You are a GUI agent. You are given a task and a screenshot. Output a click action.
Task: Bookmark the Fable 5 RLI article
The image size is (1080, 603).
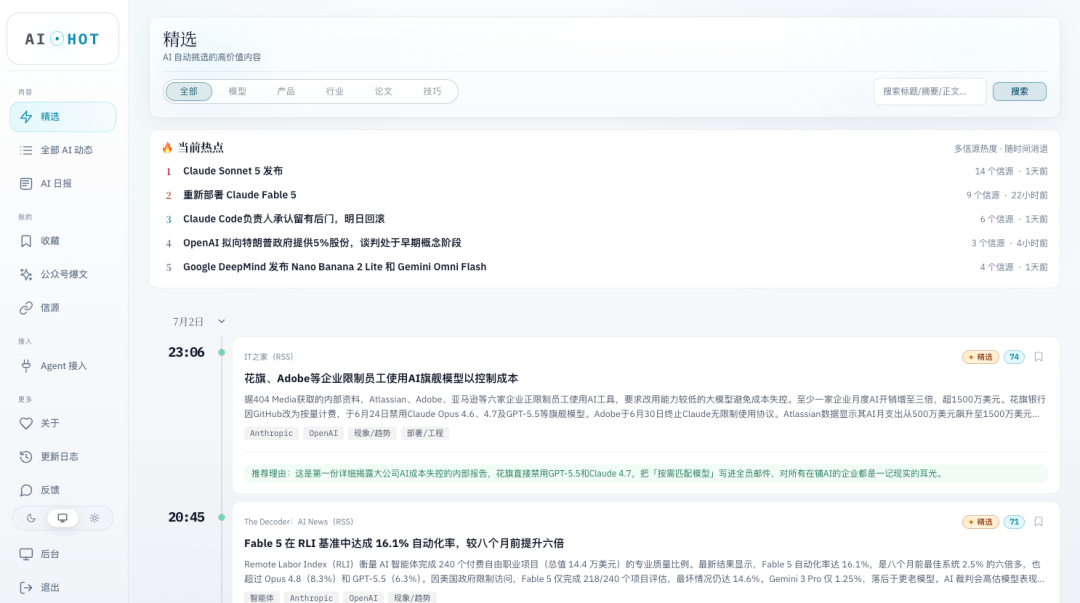click(x=1039, y=522)
